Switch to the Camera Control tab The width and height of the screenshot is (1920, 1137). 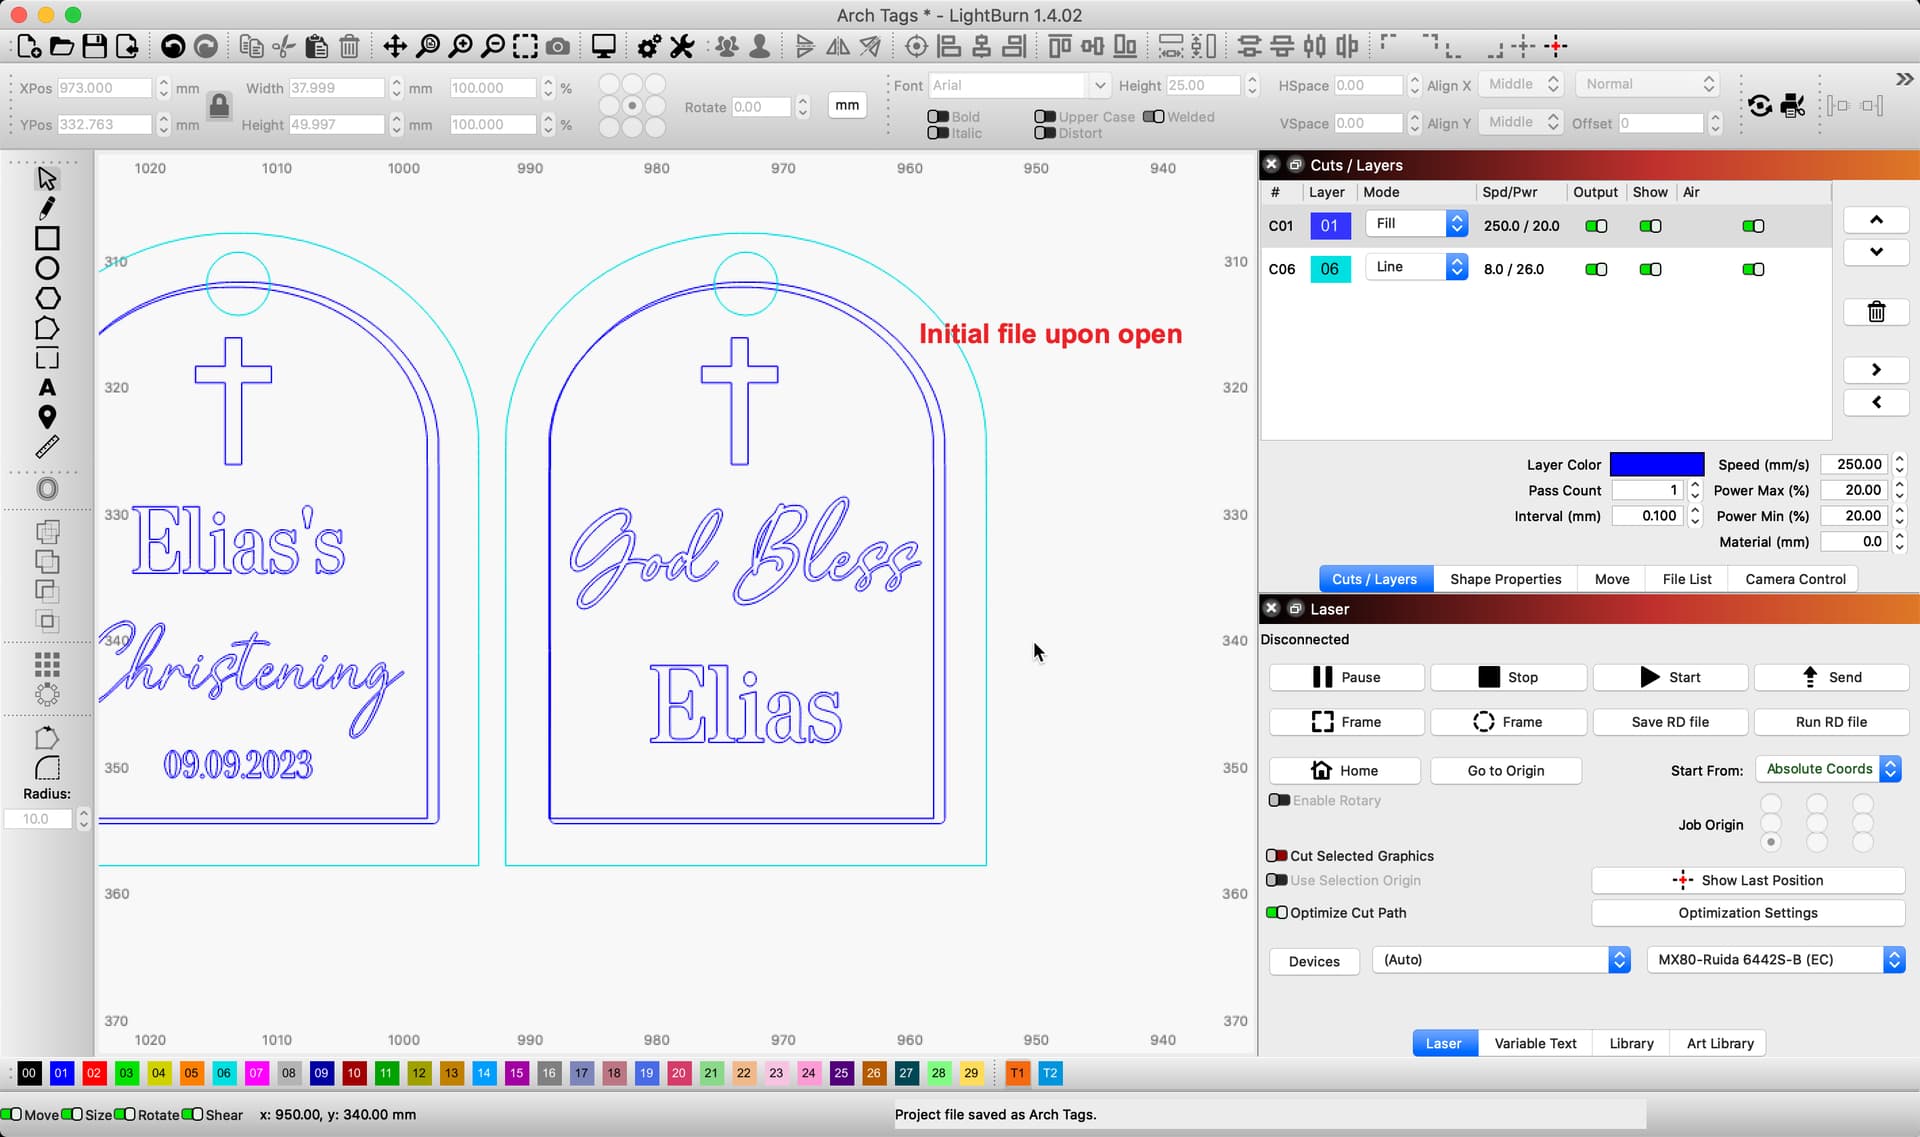tap(1795, 579)
